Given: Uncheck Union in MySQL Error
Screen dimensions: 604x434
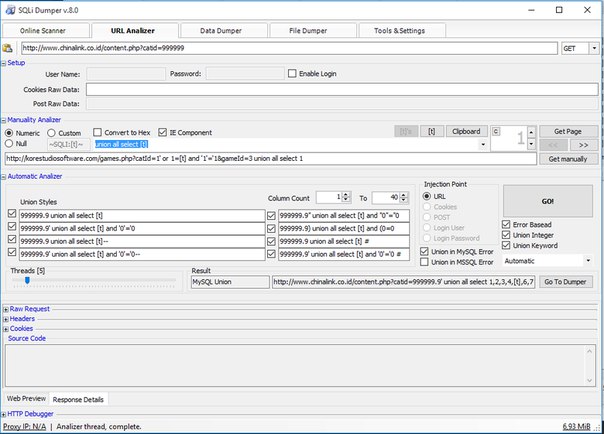Looking at the screenshot, I should point(424,251).
